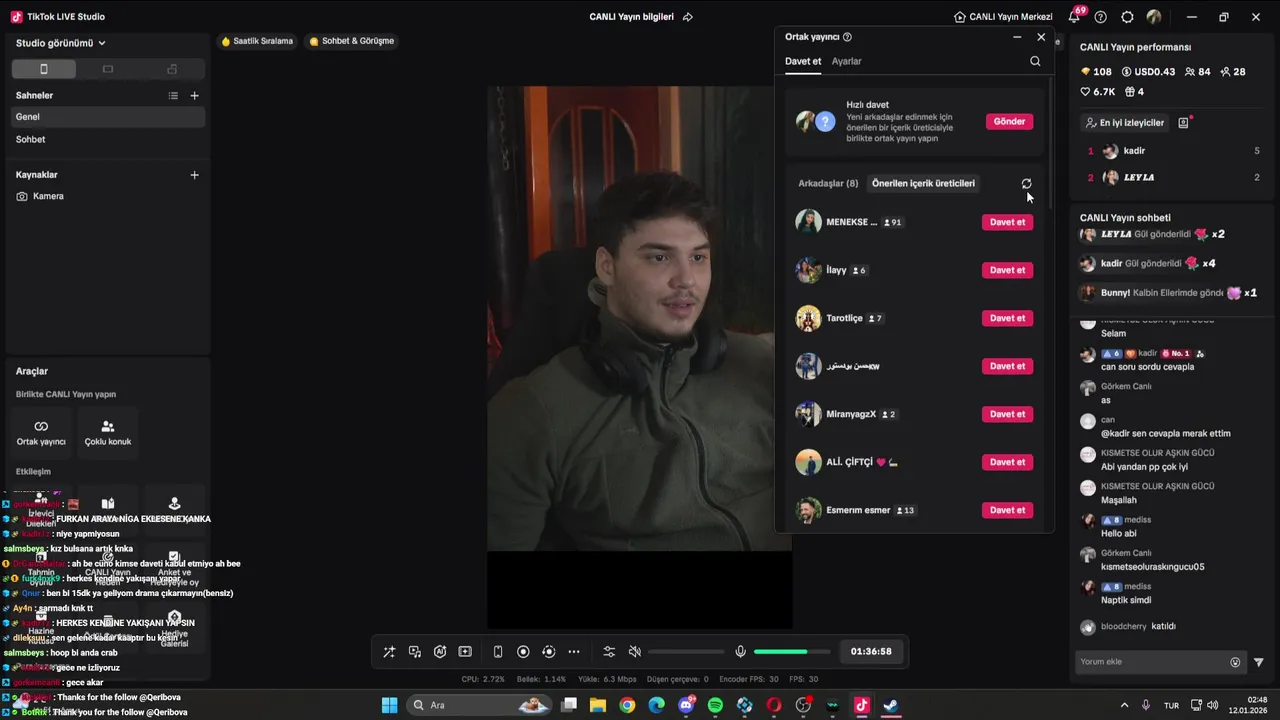Viewport: 1280px width, 720px height.
Task: Select portrait phone layout mode
Action: 43,69
